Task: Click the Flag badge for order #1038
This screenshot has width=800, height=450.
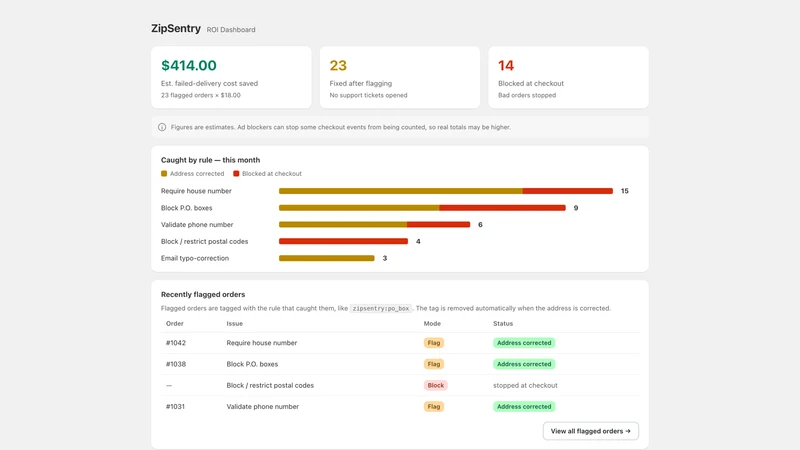Action: point(434,364)
